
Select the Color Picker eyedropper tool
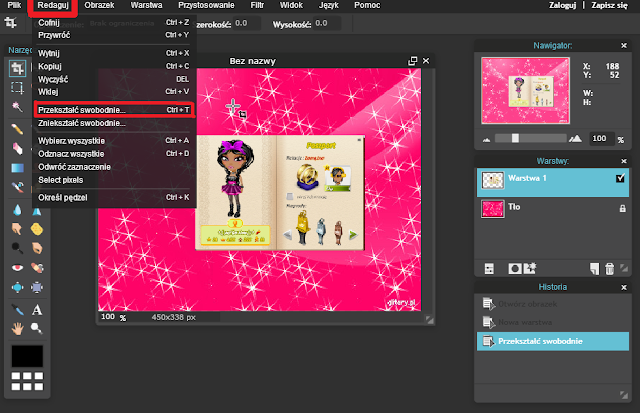[x=17, y=310]
